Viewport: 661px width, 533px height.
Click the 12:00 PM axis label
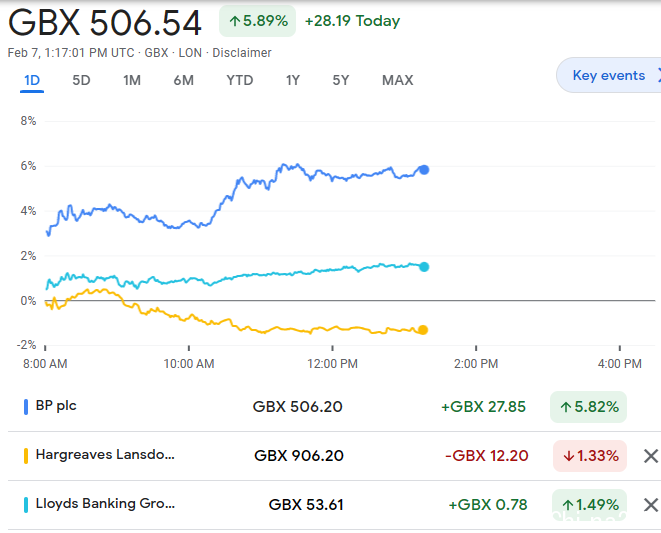click(333, 363)
